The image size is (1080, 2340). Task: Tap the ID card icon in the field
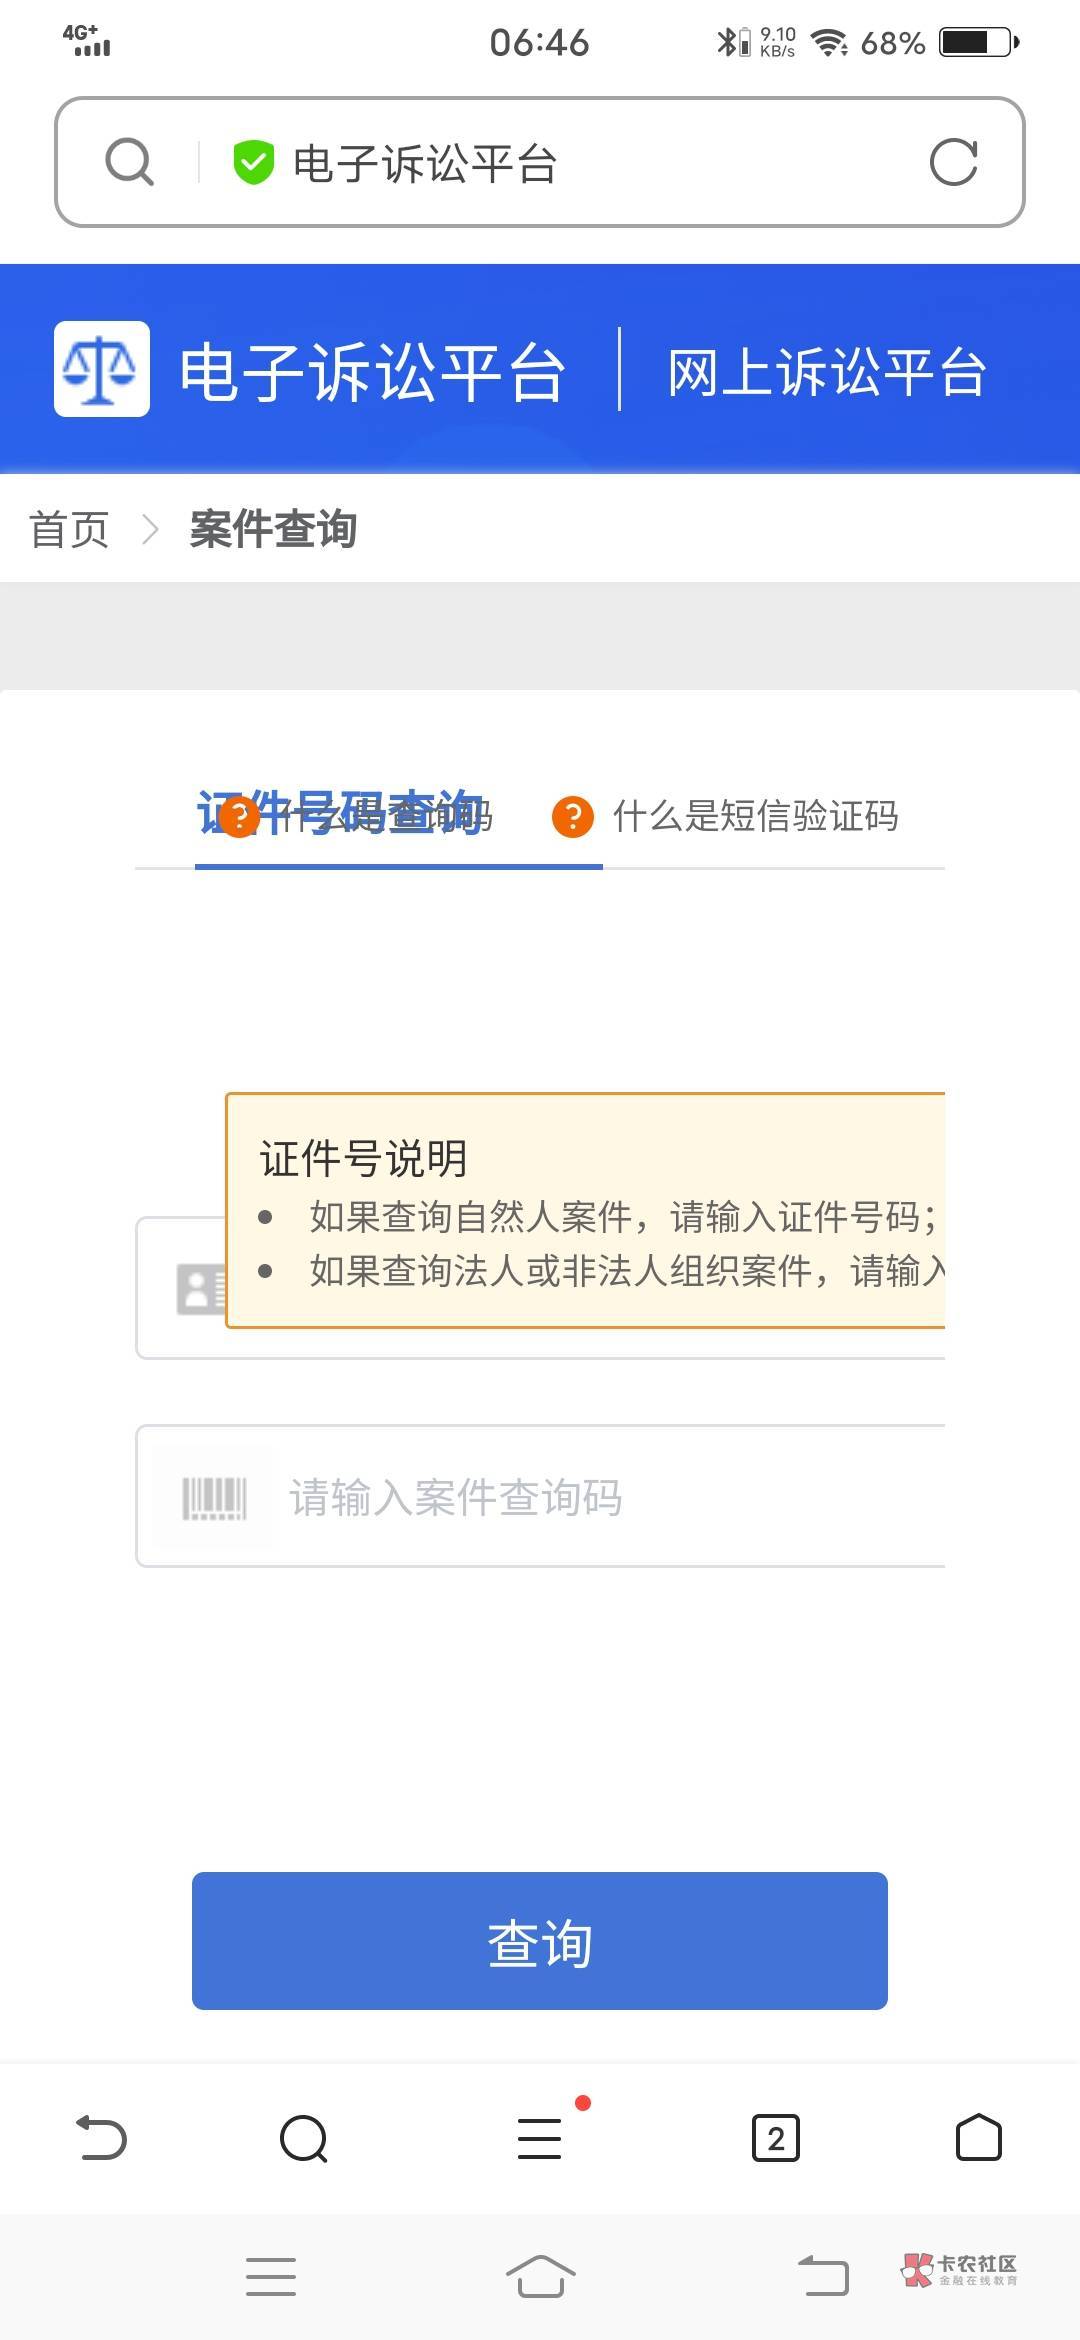point(200,1289)
